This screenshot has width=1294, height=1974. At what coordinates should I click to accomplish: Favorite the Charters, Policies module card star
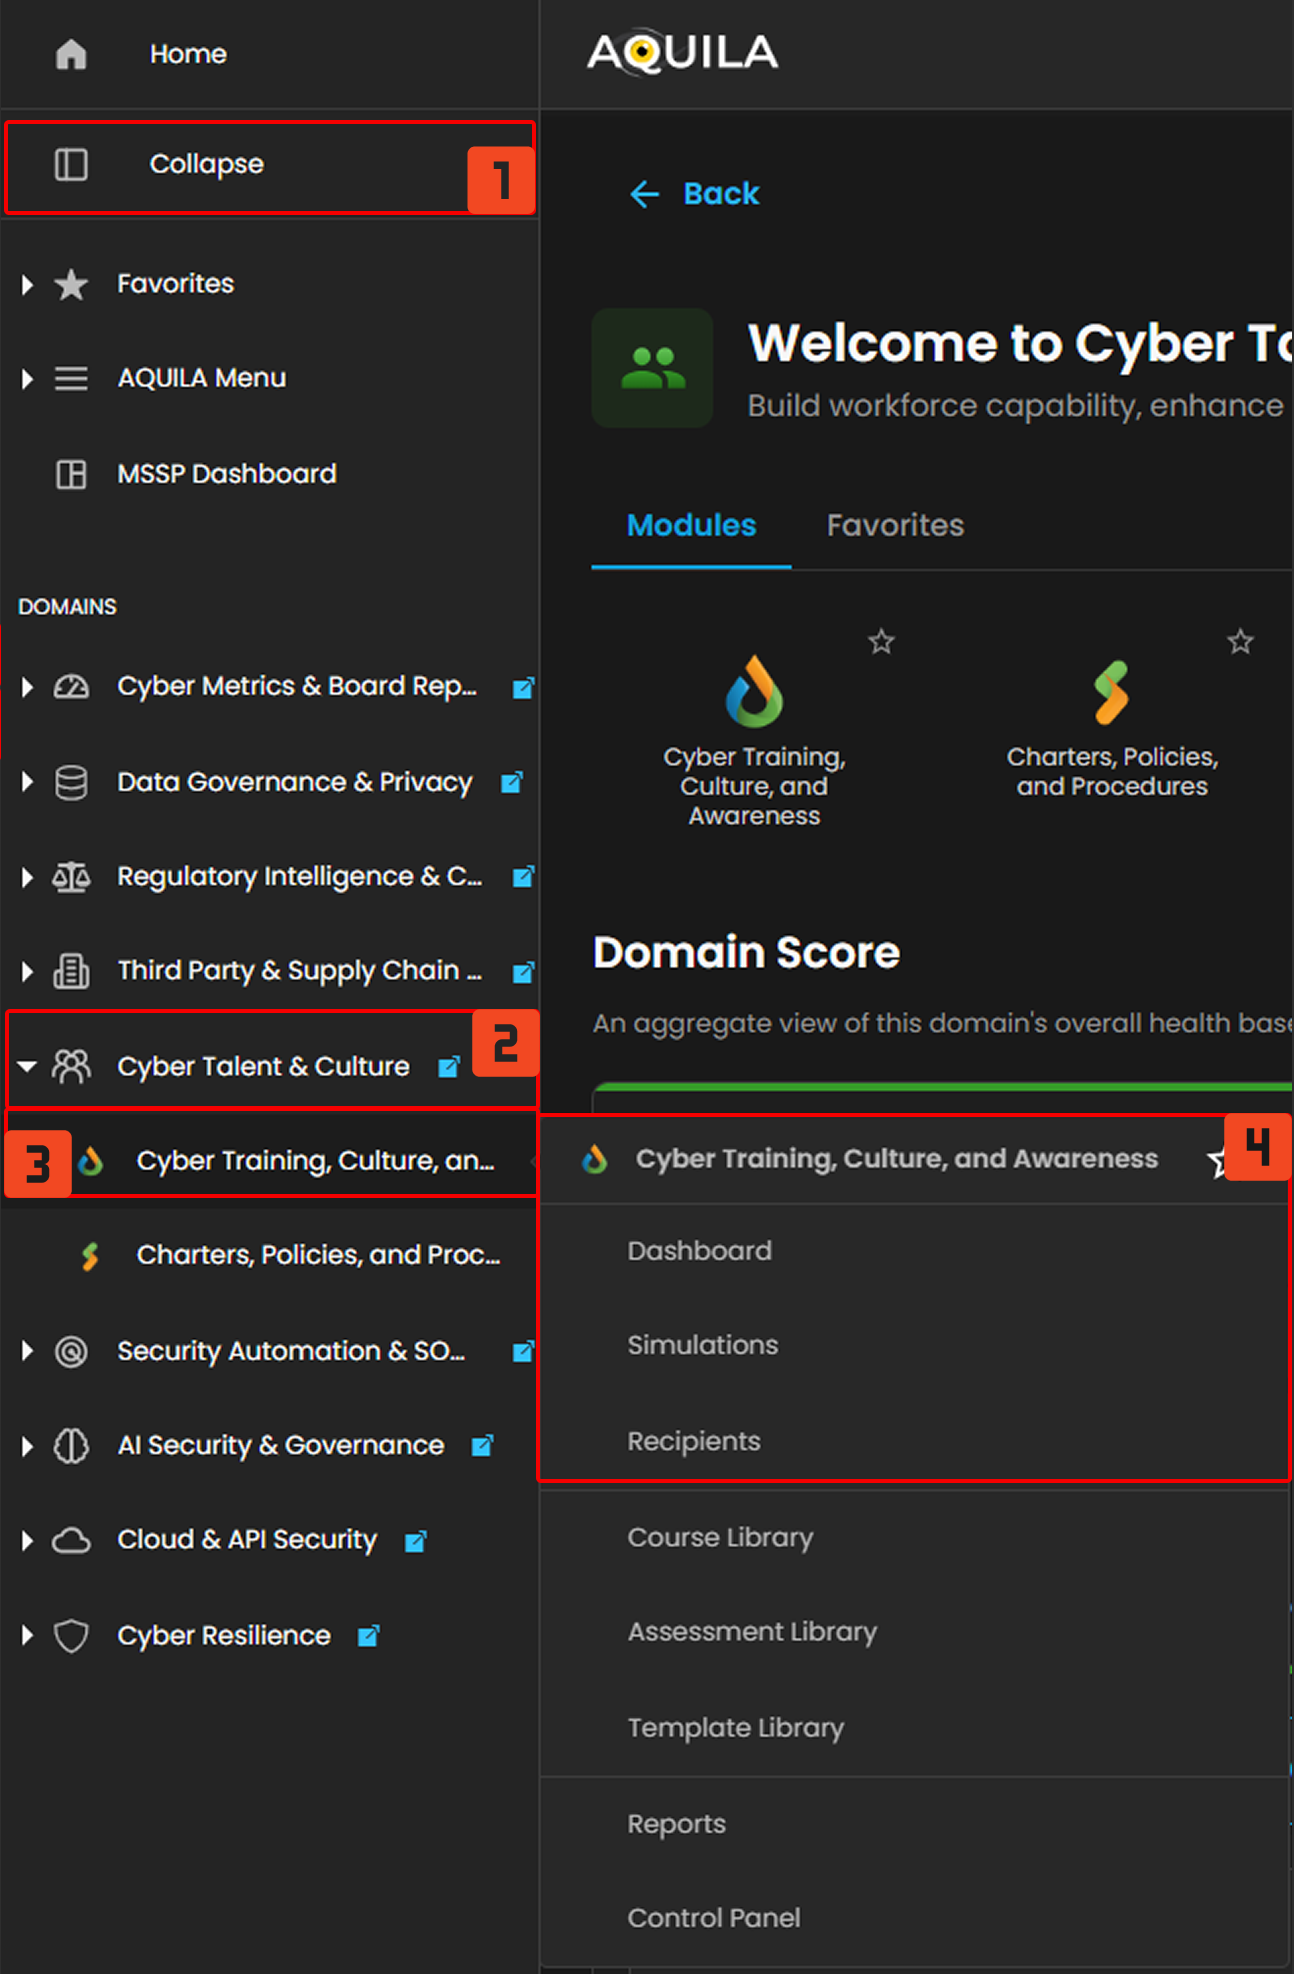pyautogui.click(x=1240, y=641)
